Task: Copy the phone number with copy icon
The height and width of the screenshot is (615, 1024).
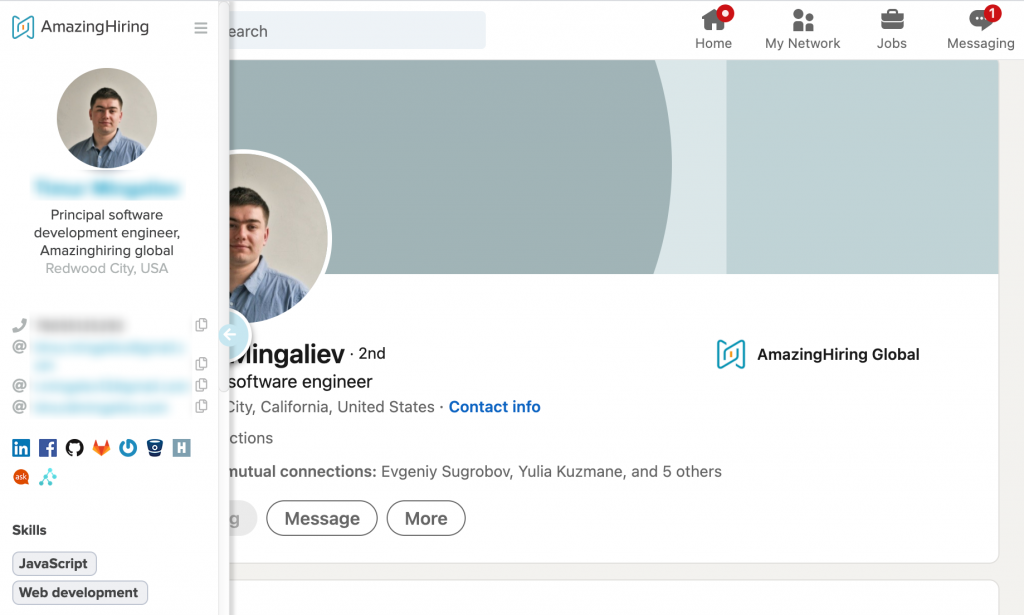Action: coord(201,324)
